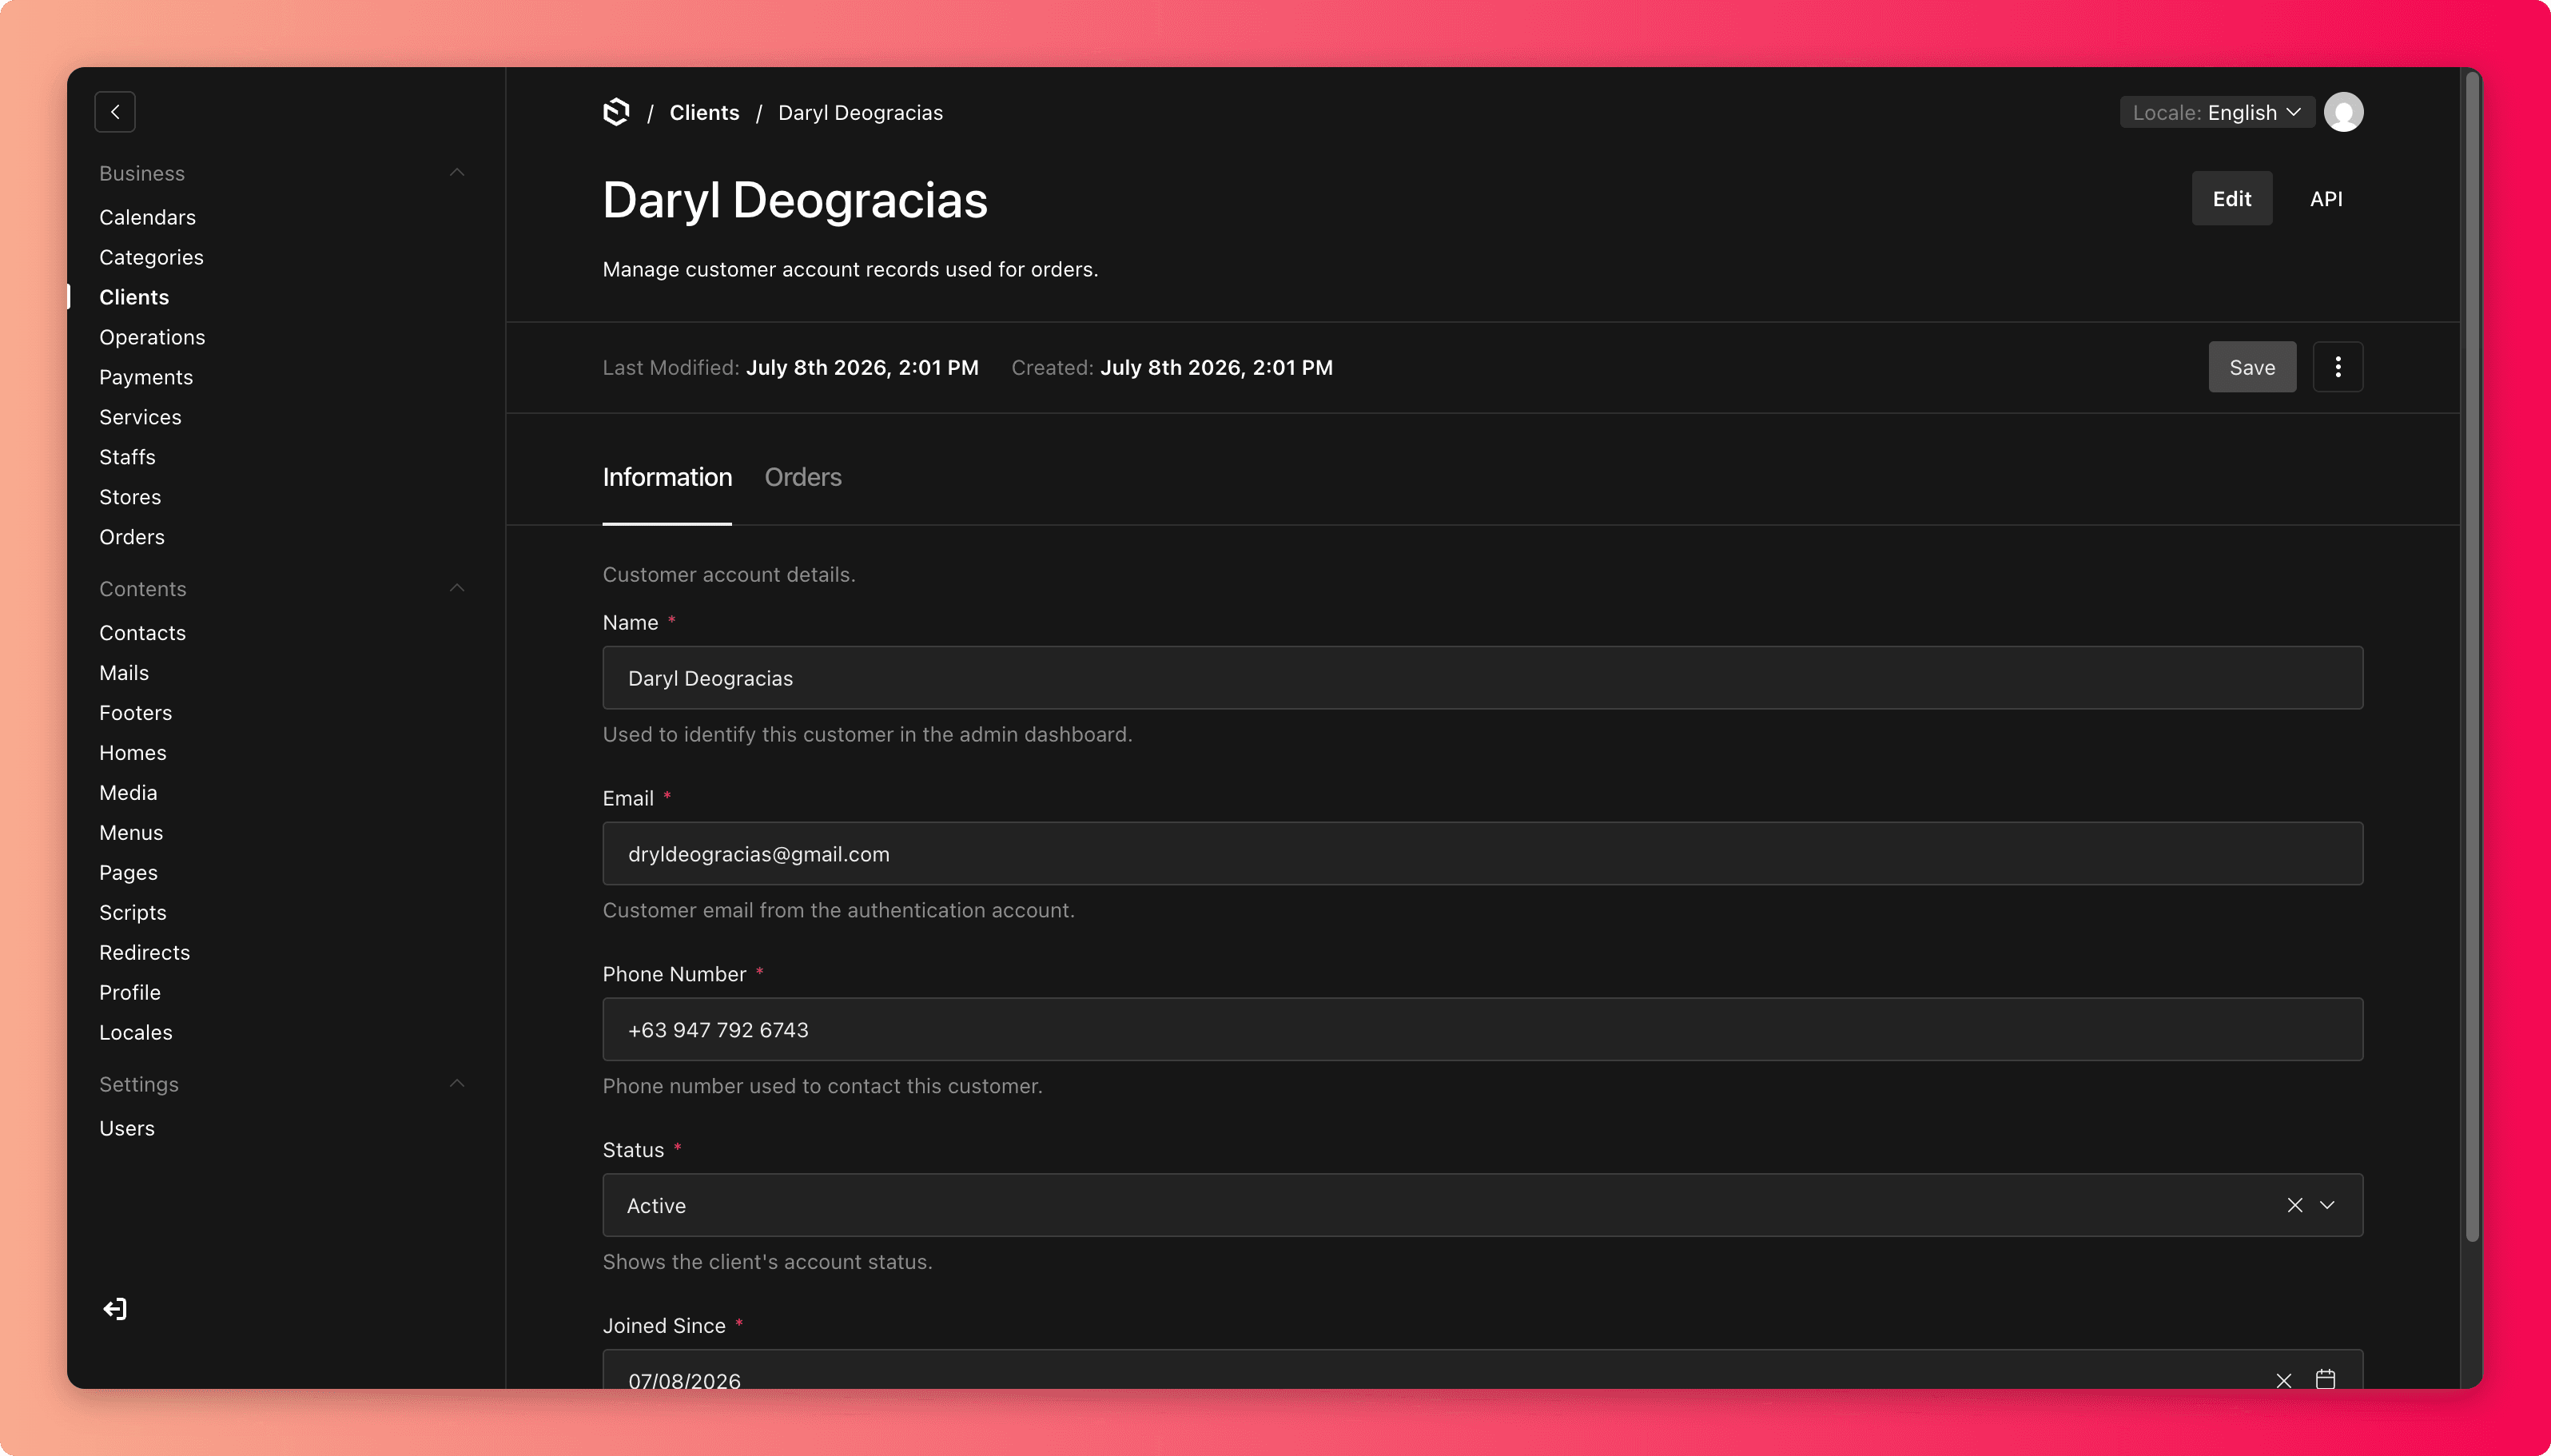Select Clients in sidebar
The width and height of the screenshot is (2551, 1456).
point(134,297)
